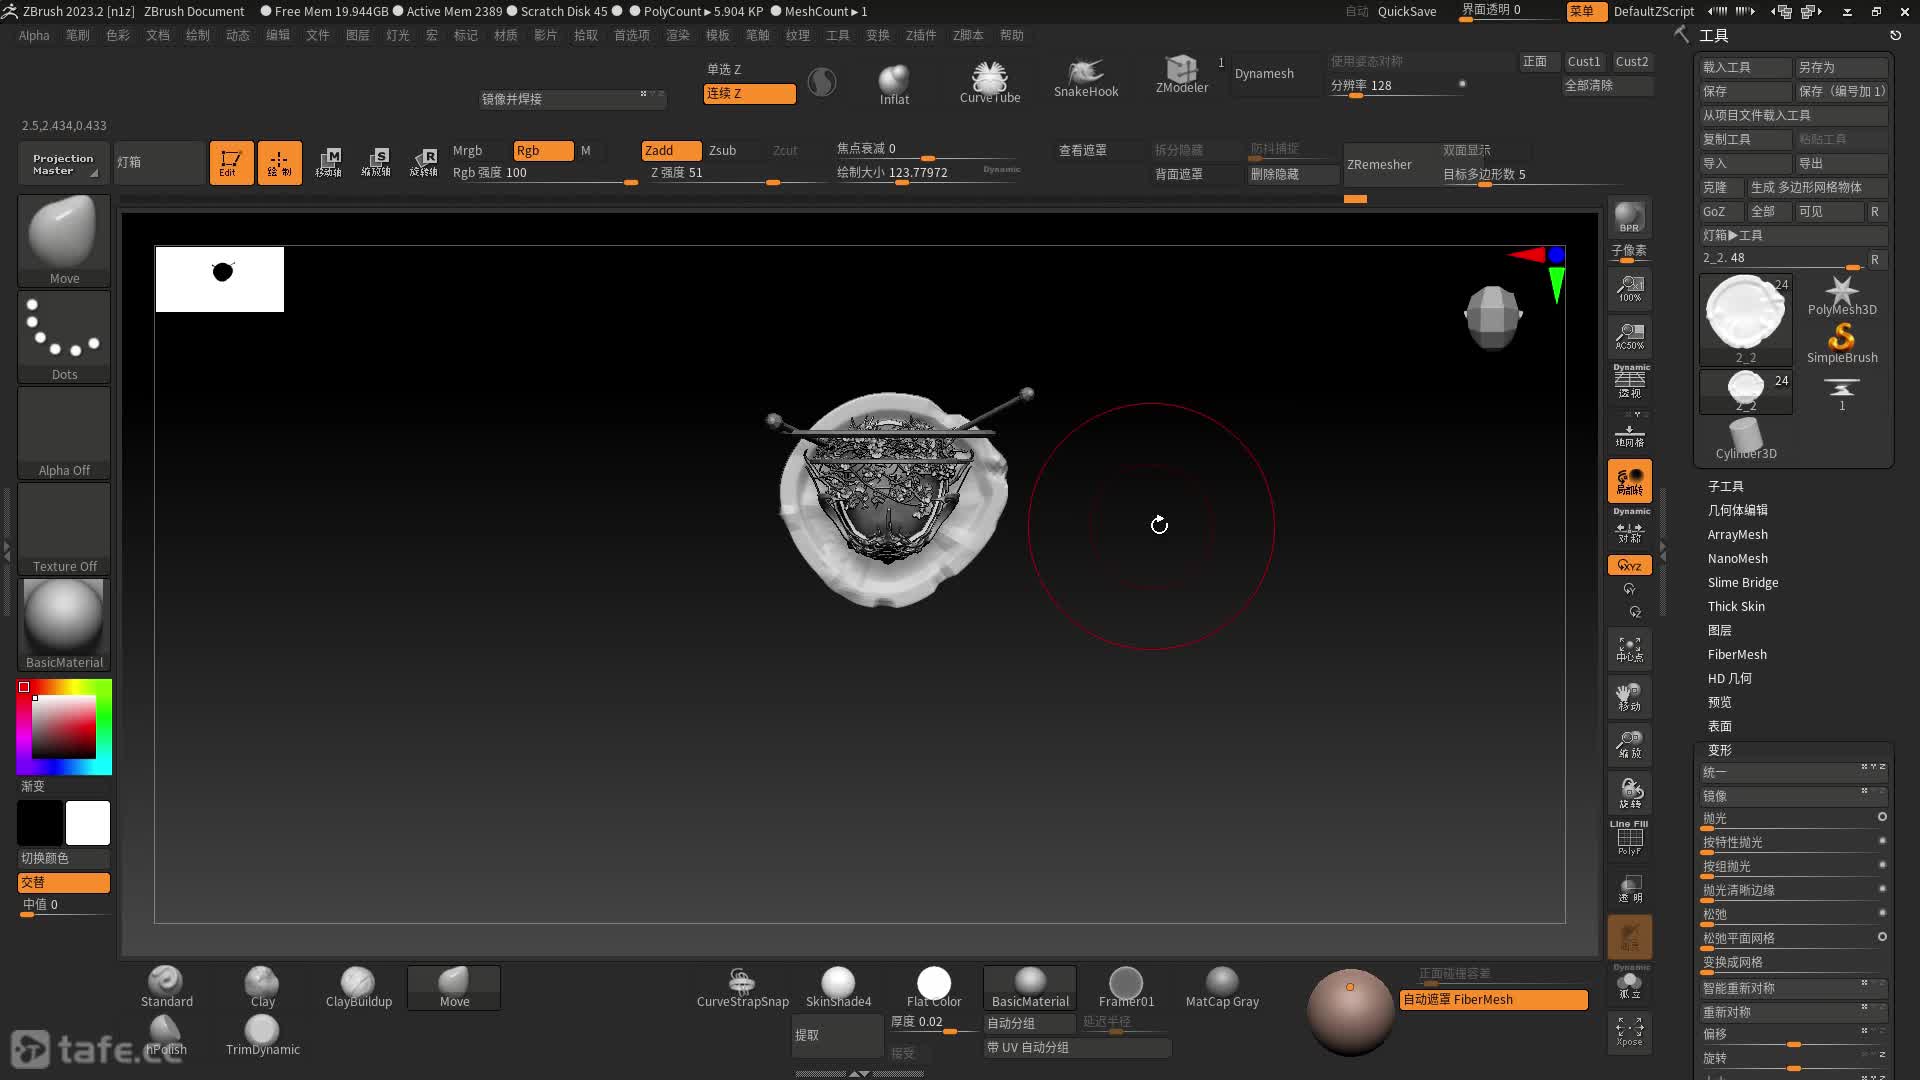1920x1080 pixels.
Task: Choose the Clay brush
Action: [262, 987]
